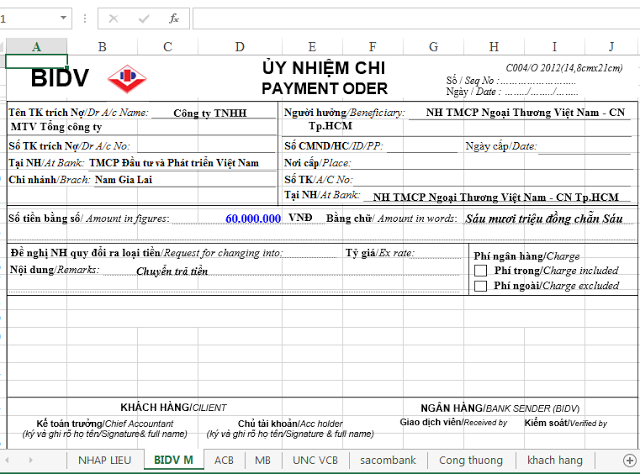Click the Enter checkmark icon in formula bar
Viewport: 640px width, 474px height.
pos(143,18)
